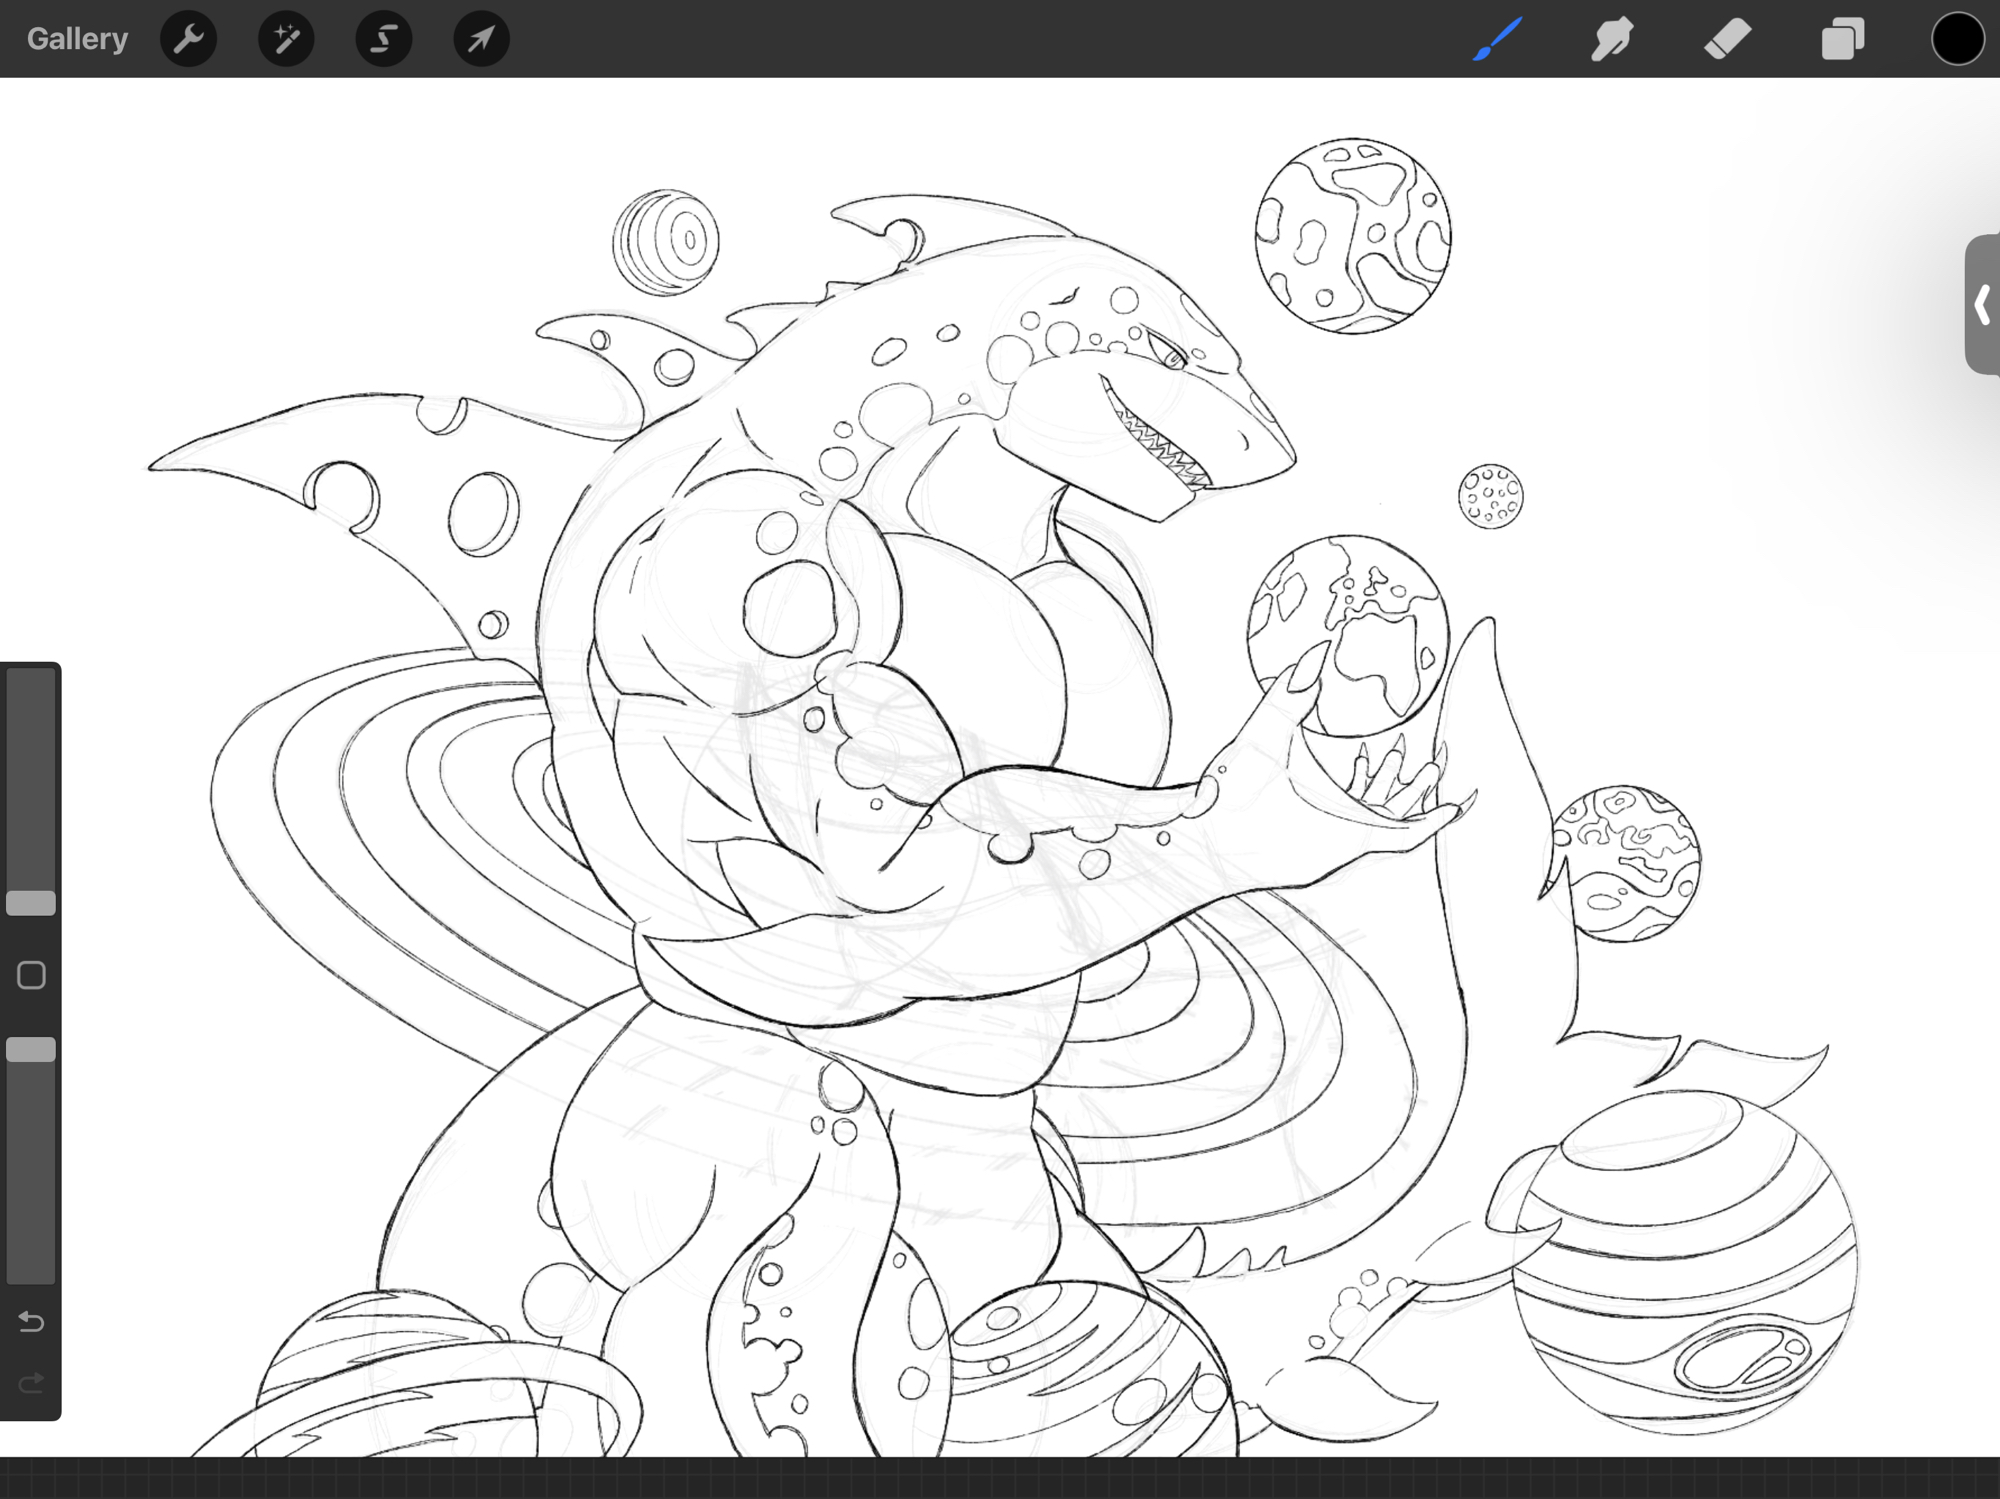Activate the Transform arrow tool
2000x1499 pixels.
[481, 39]
